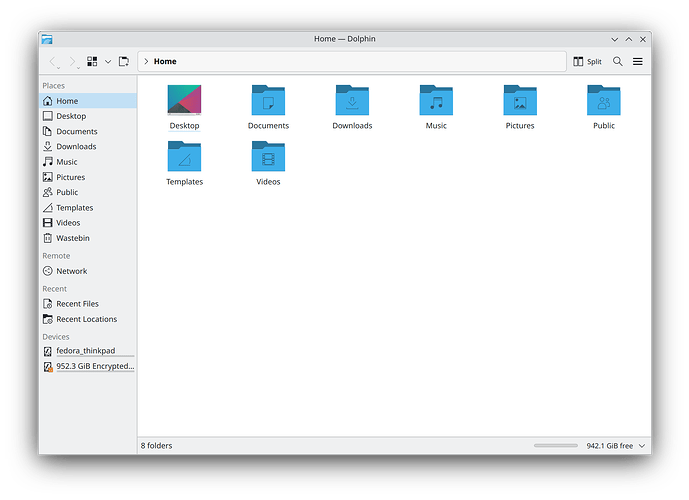Toggle the icons view mode button
689x500 pixels.
pyautogui.click(x=92, y=61)
